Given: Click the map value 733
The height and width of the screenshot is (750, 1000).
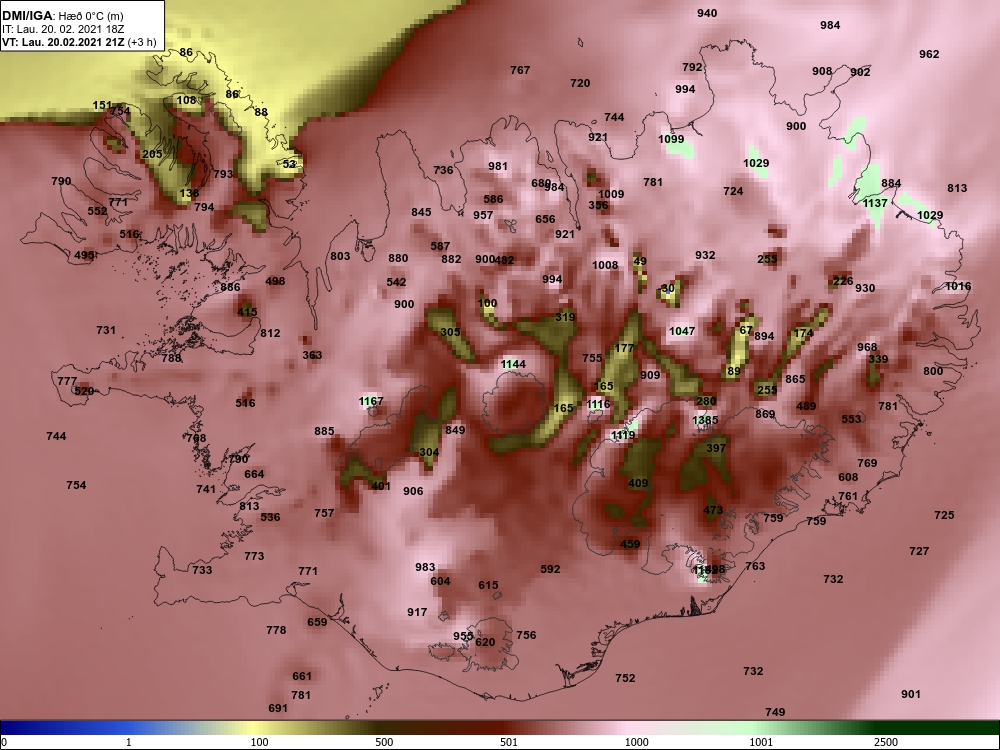Looking at the screenshot, I should (x=202, y=570).
